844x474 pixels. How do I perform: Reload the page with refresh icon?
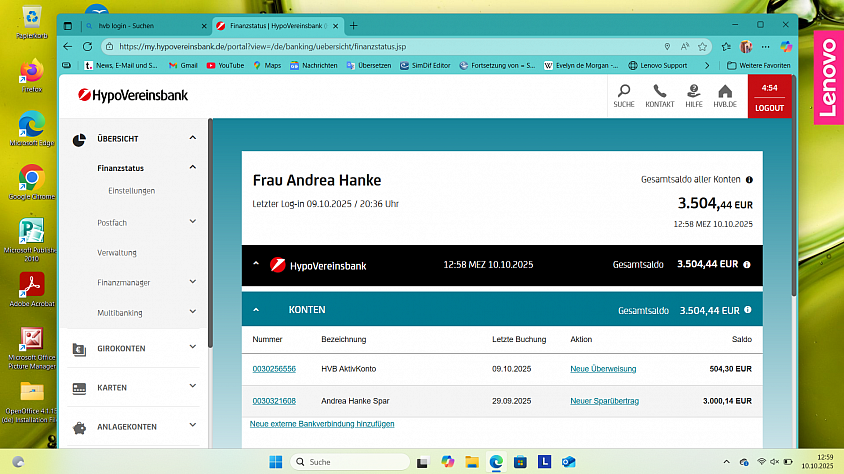87,46
